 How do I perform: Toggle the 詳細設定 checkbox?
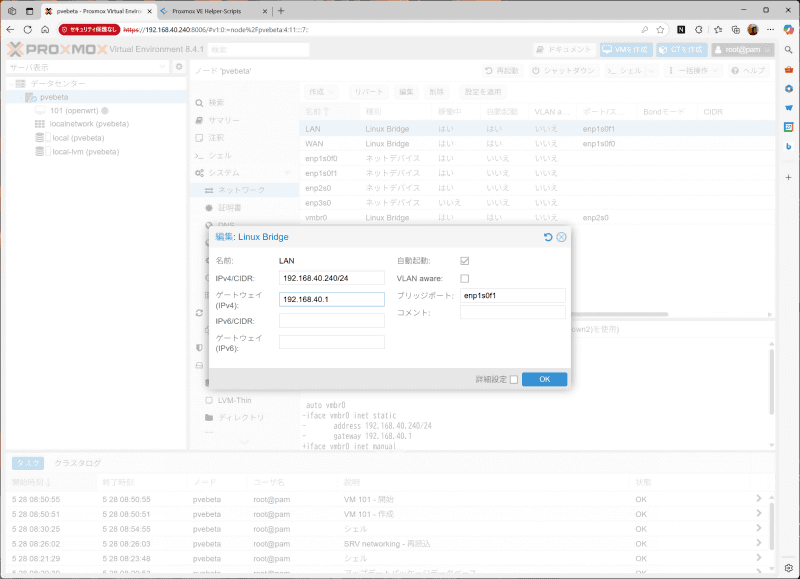click(x=514, y=380)
